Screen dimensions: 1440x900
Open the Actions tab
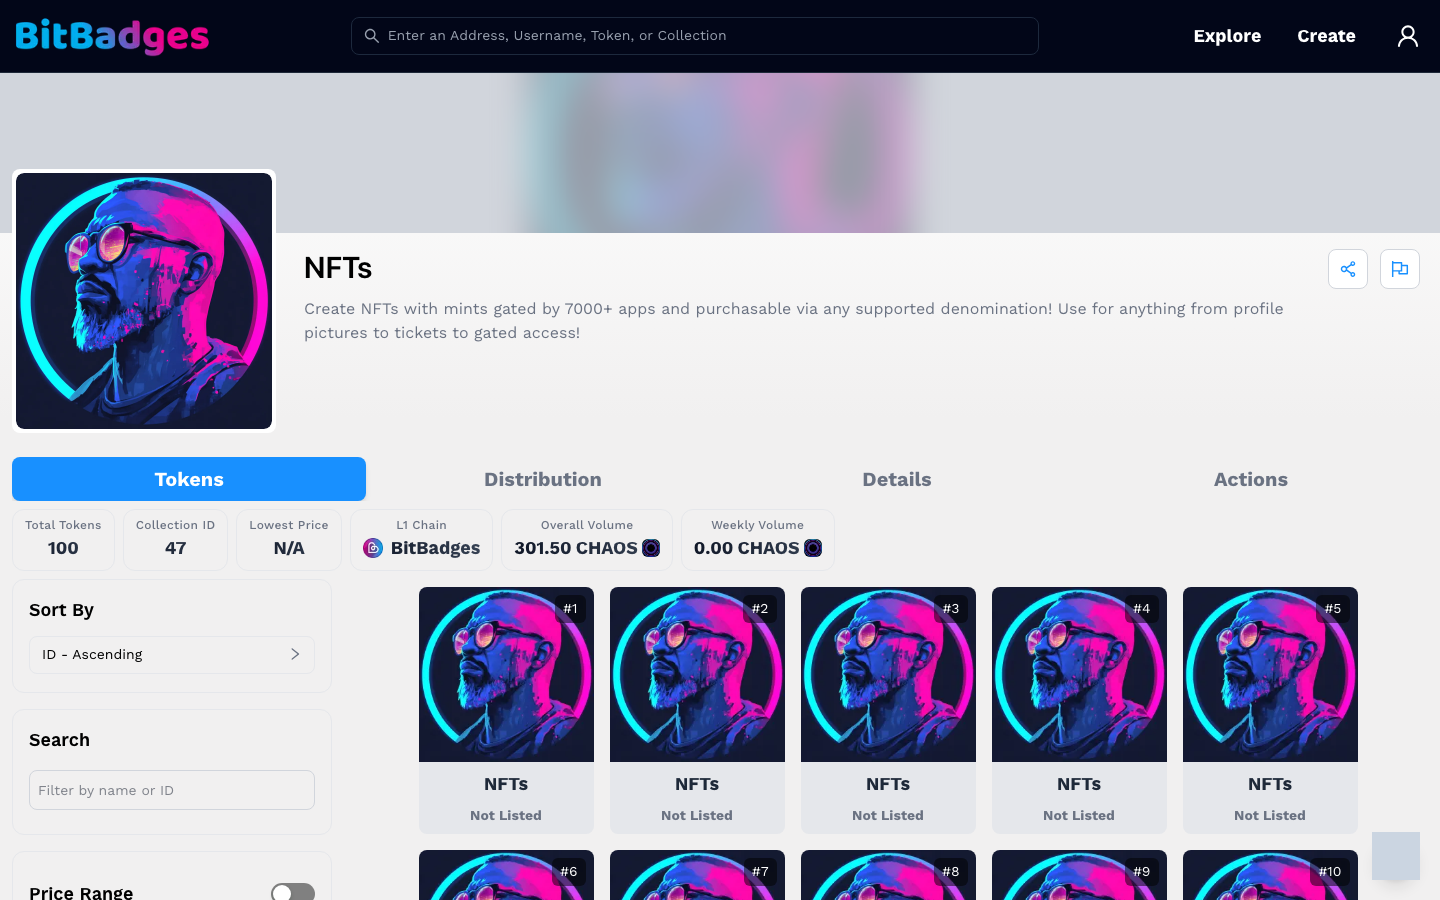[1251, 479]
